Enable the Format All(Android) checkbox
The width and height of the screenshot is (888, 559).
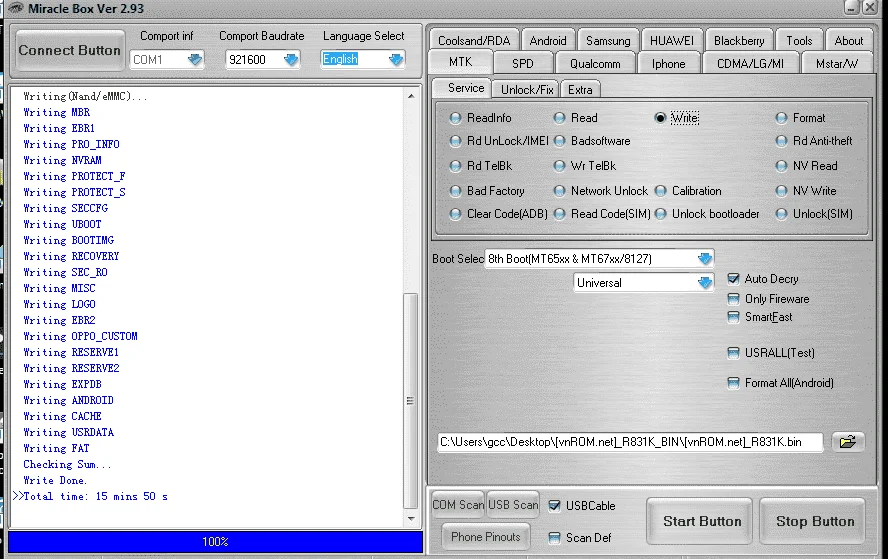tap(733, 383)
